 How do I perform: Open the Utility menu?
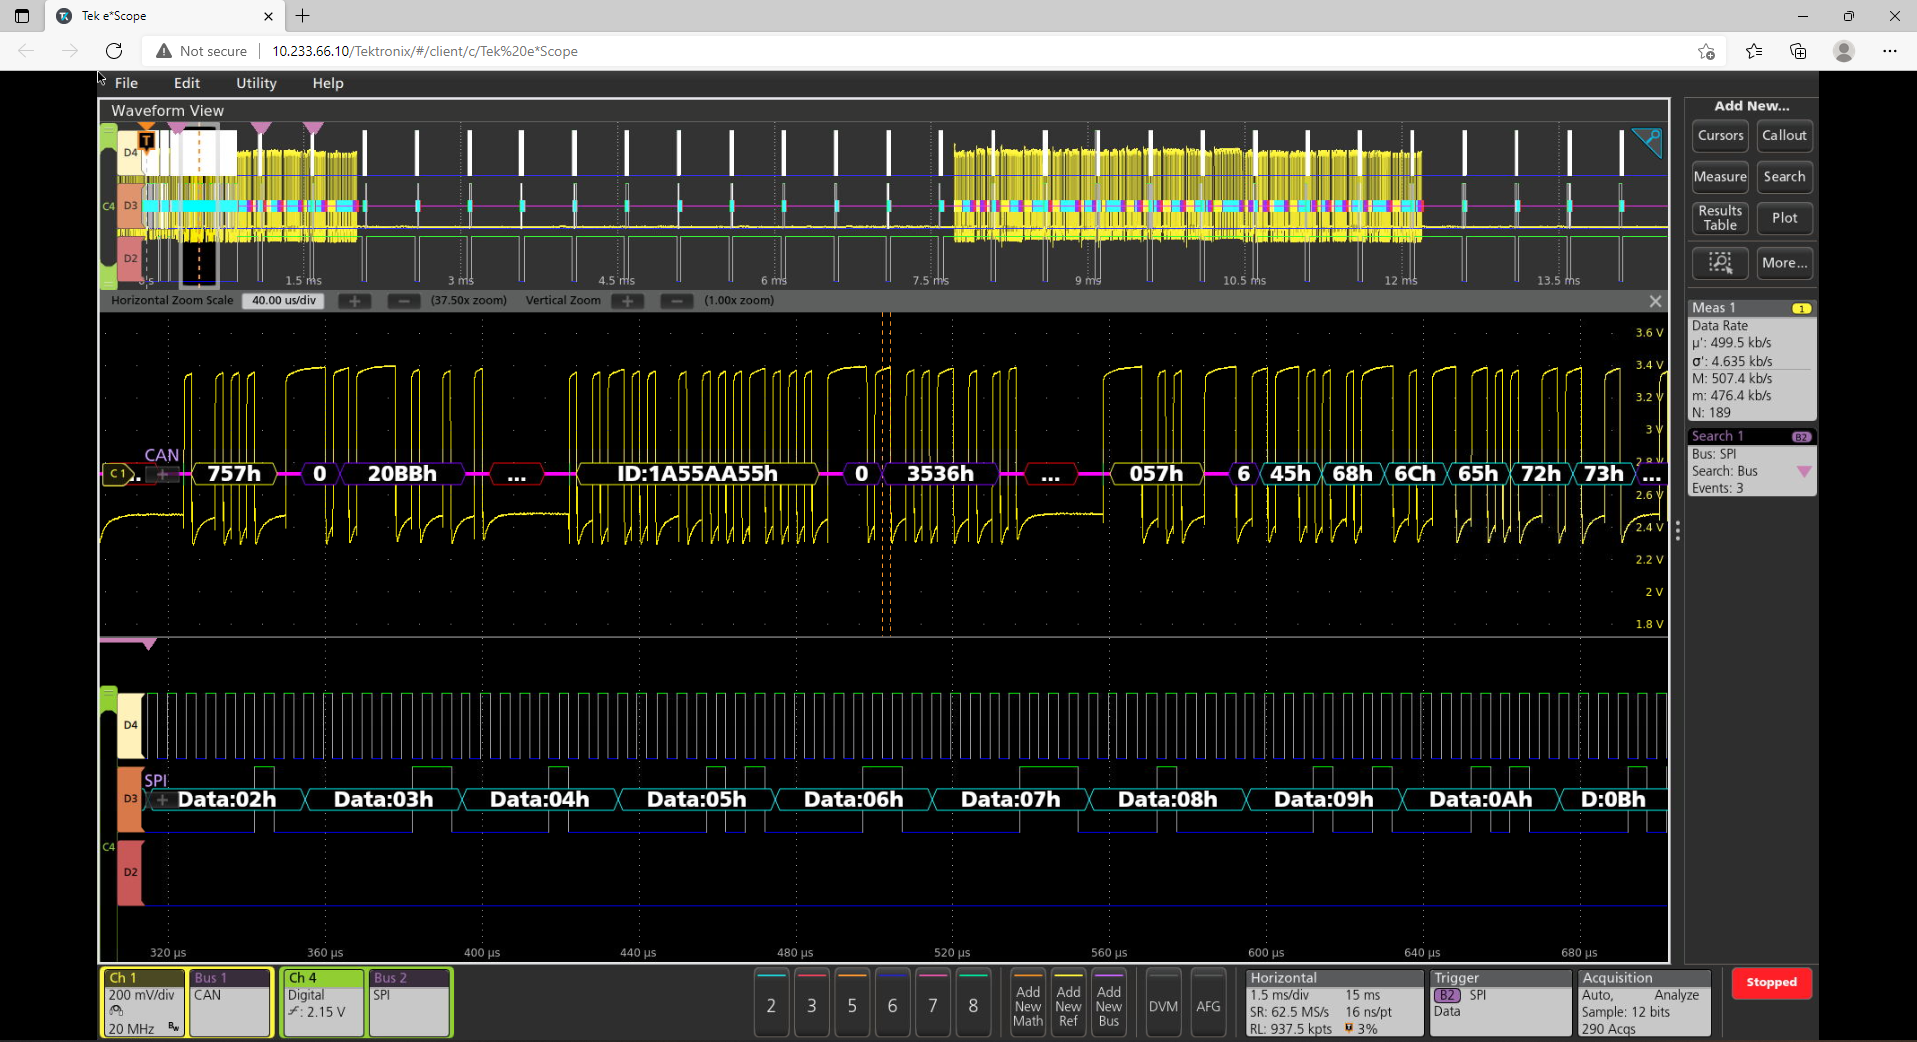(x=256, y=83)
